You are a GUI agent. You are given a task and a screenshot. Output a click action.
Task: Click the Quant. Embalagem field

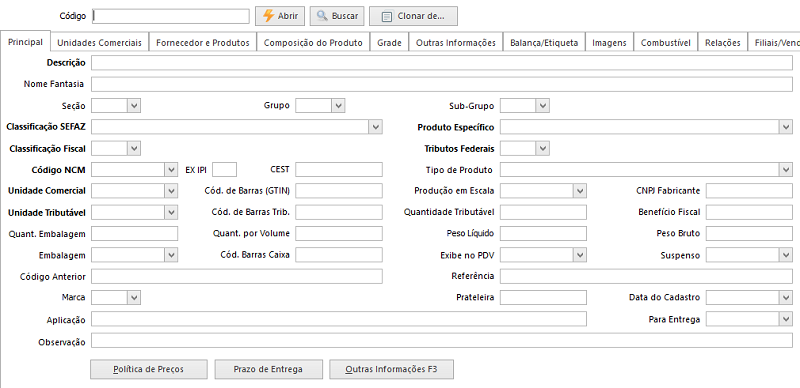(135, 233)
